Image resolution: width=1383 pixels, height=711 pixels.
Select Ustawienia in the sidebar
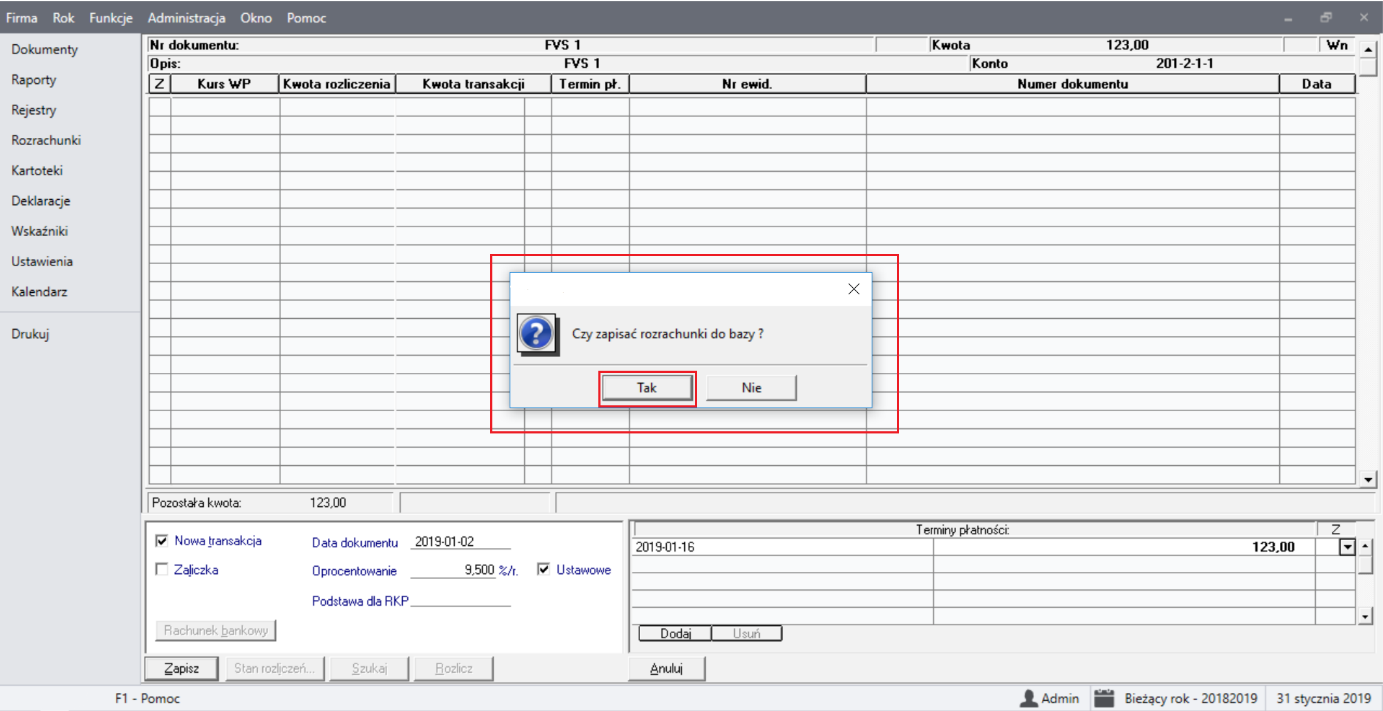pyautogui.click(x=42, y=262)
